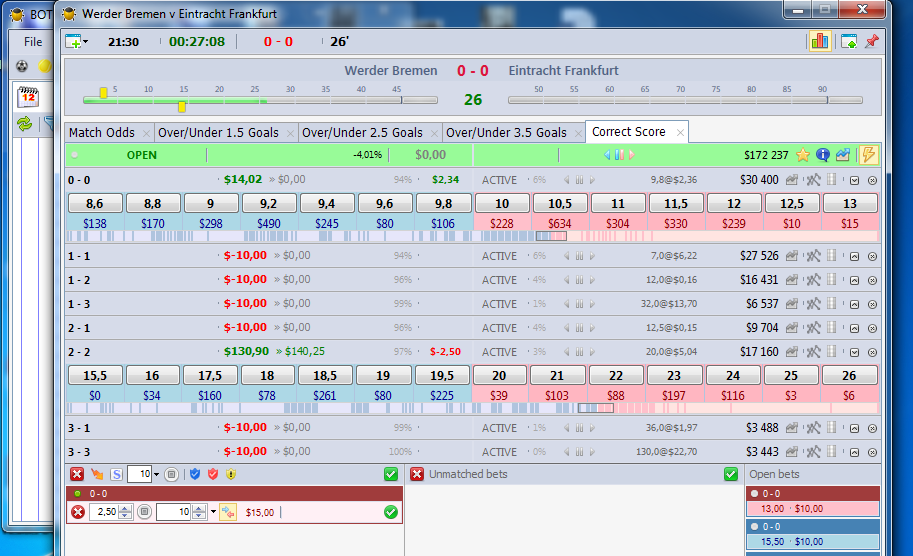Click the red X cancel-all icon in bet slip toolbar

[x=77, y=474]
